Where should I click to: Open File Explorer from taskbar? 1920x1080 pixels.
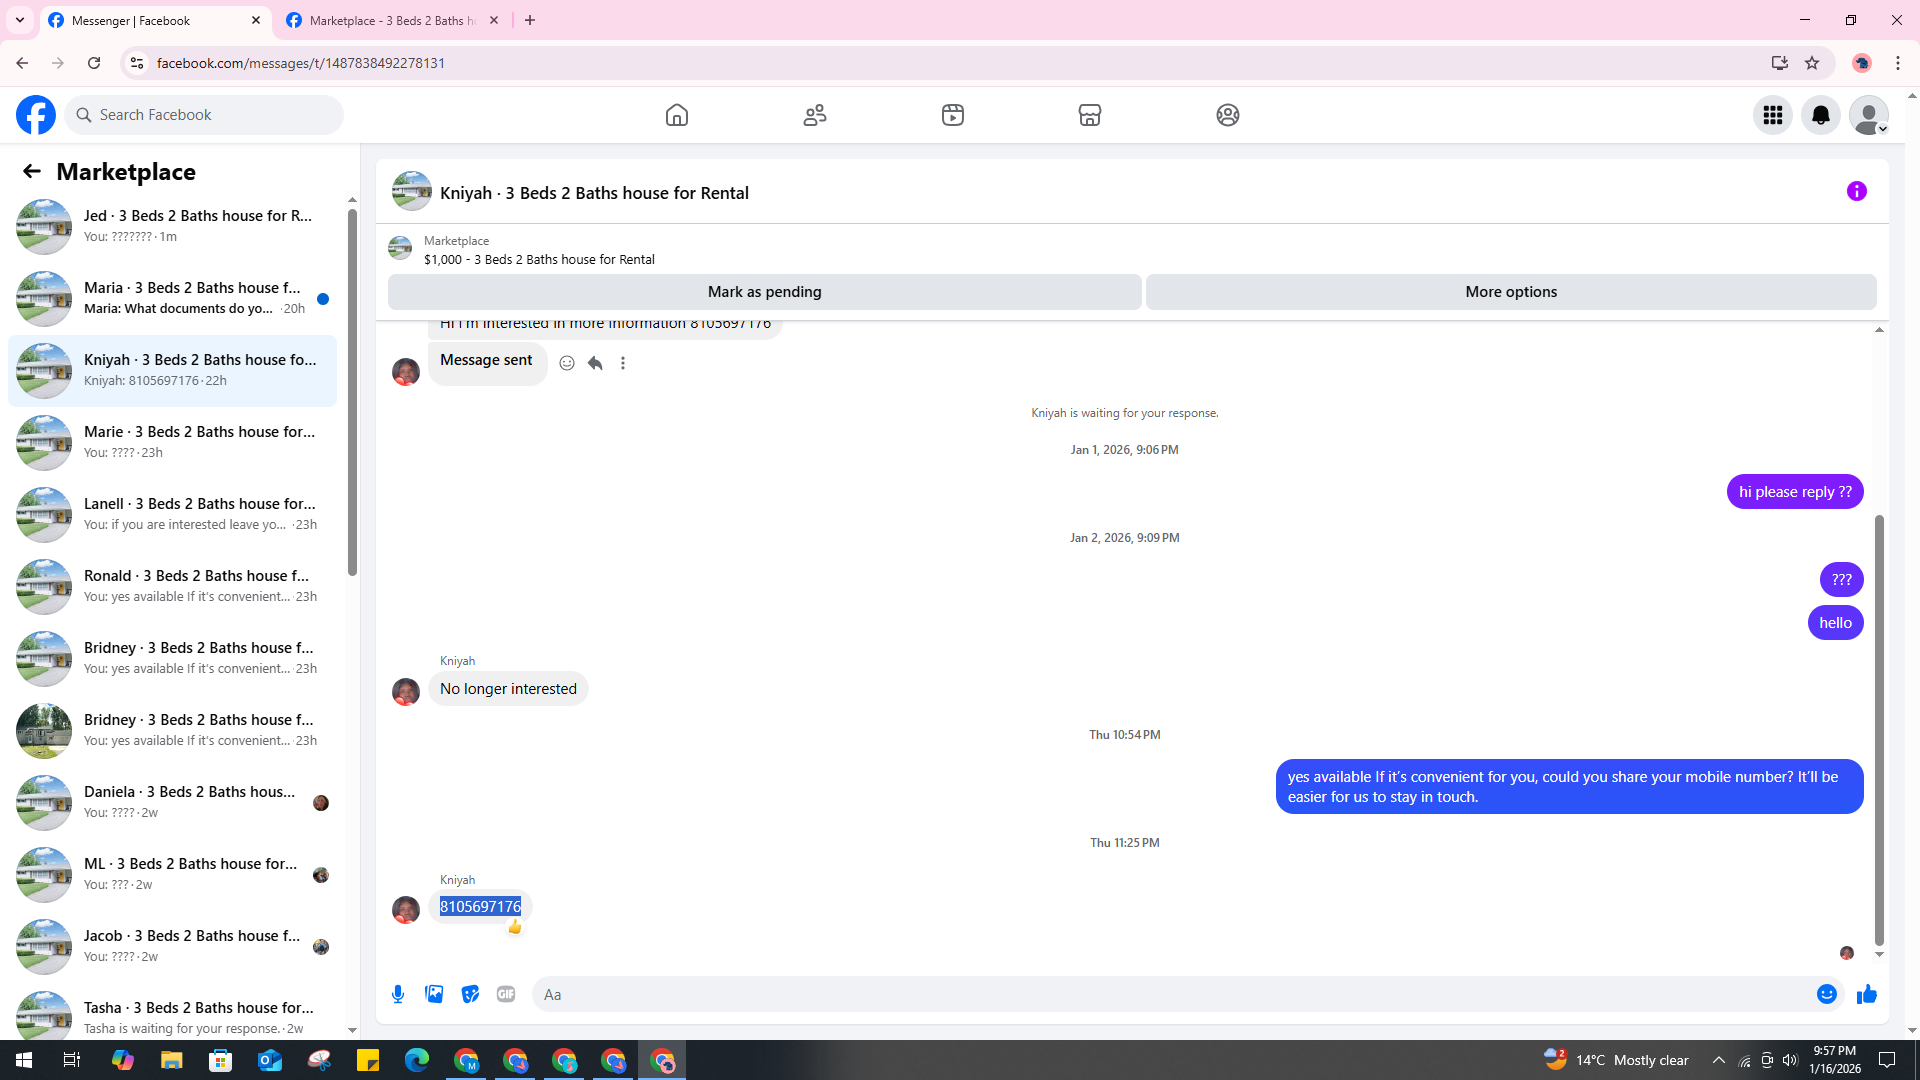[x=172, y=1060]
